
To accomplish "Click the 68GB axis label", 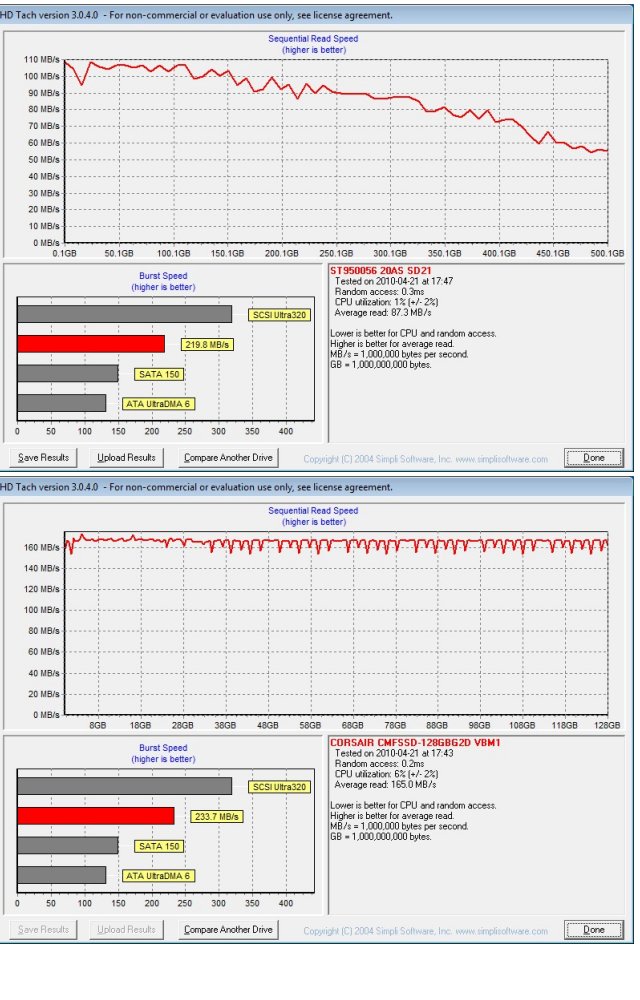I will [353, 725].
